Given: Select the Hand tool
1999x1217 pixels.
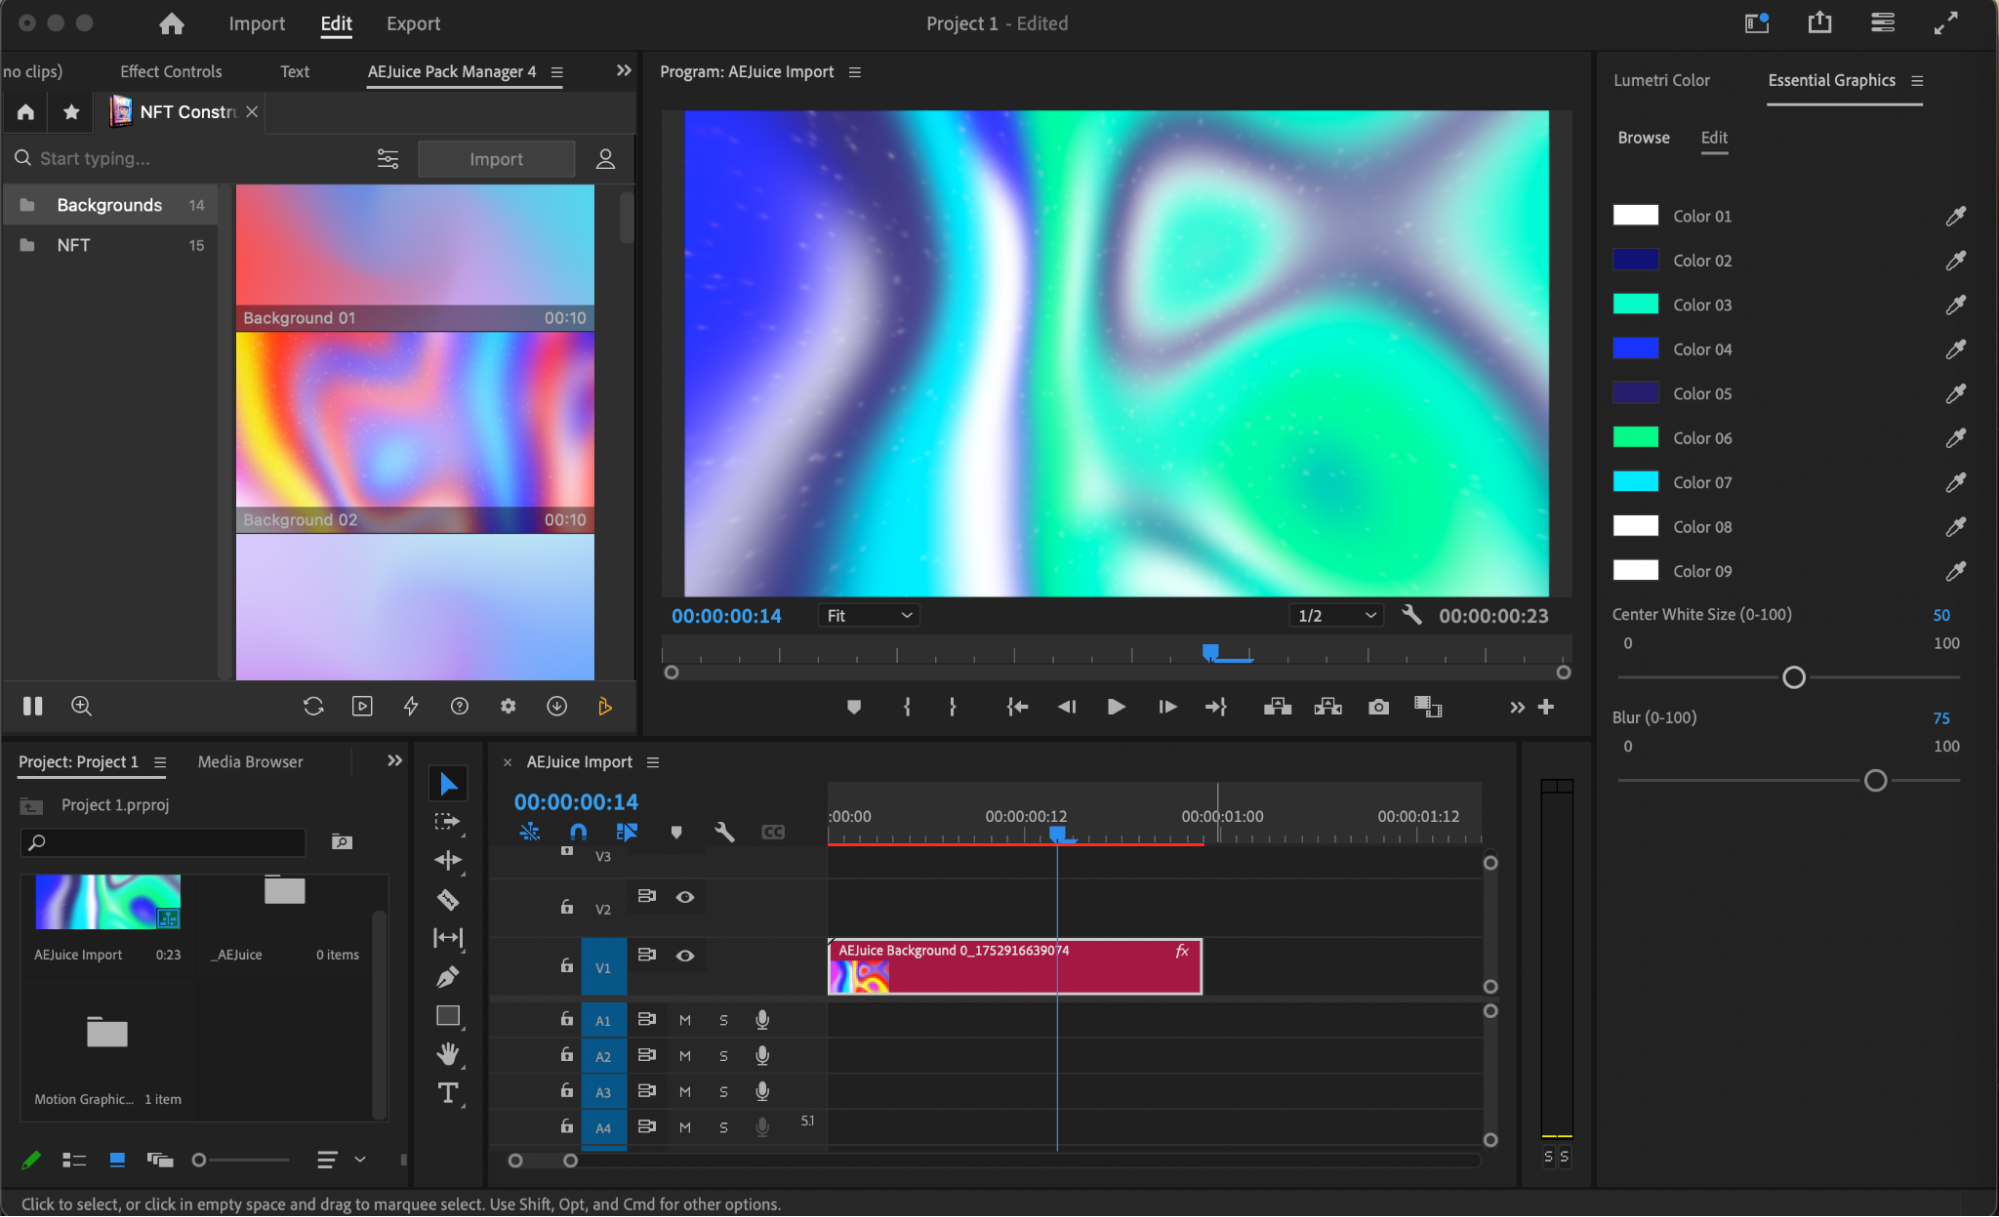Looking at the screenshot, I should 448,1054.
